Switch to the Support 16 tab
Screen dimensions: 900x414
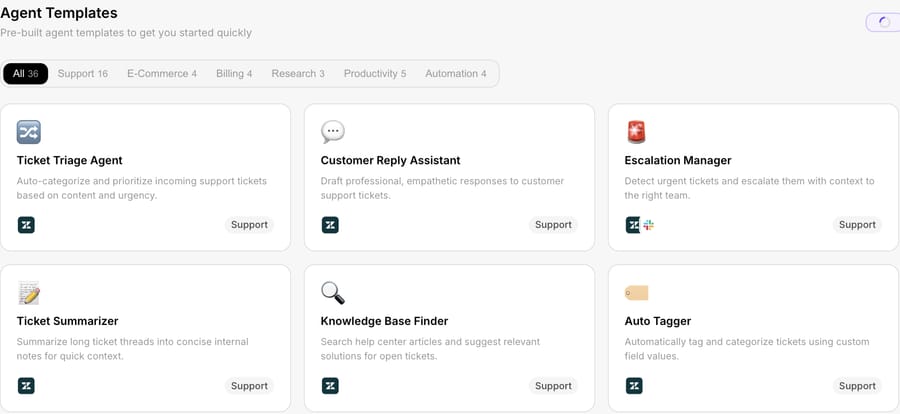coord(83,73)
